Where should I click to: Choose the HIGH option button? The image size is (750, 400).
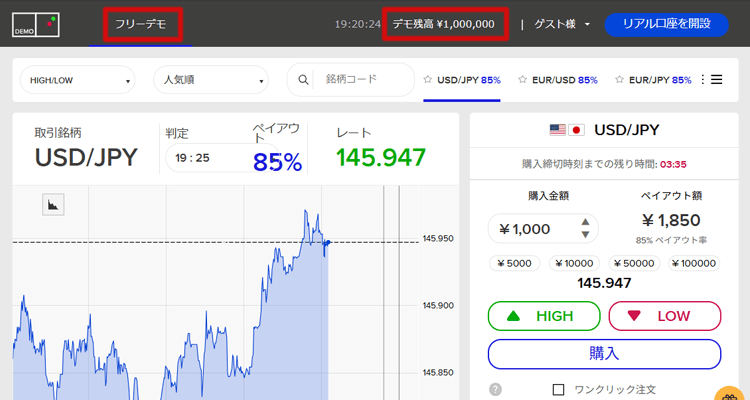tap(544, 316)
